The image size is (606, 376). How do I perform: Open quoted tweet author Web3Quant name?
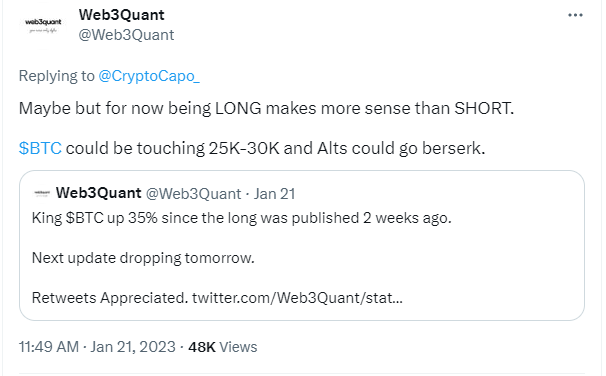99,193
